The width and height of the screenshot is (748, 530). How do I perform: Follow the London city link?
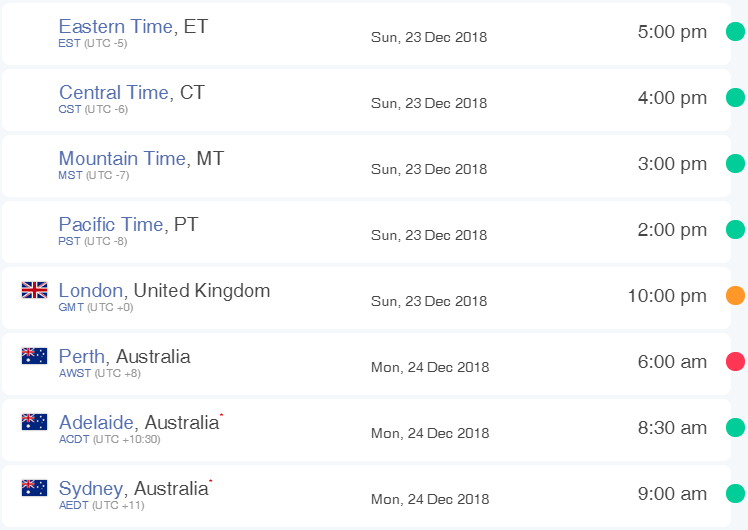[x=91, y=290]
